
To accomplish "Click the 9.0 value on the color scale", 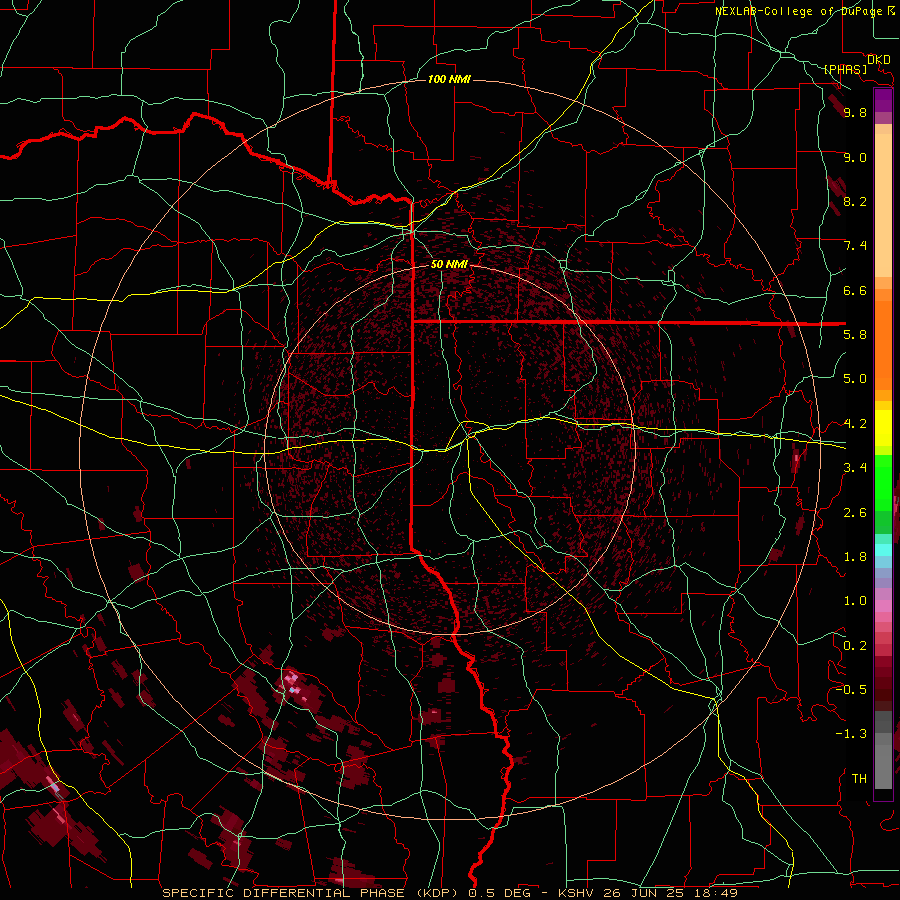I will [x=855, y=157].
